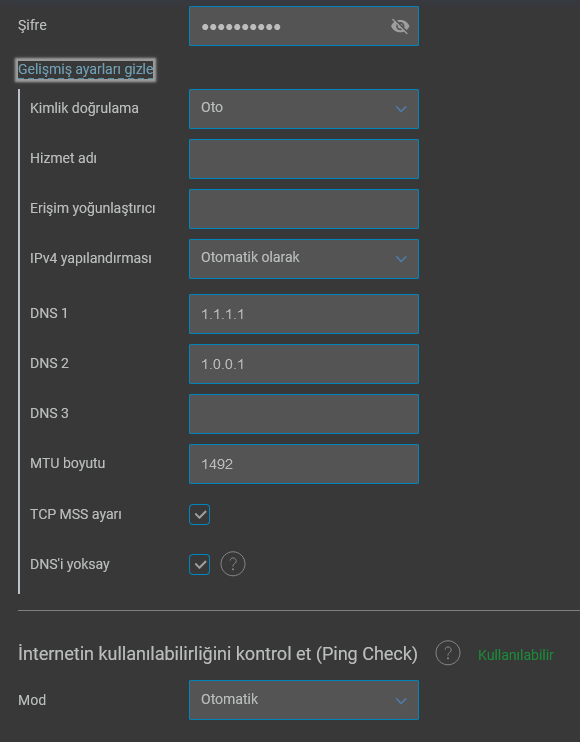This screenshot has width=580, height=742.
Task: Open IPv4 yapılandırması dropdown set to Otomatik olarak
Action: [x=304, y=259]
